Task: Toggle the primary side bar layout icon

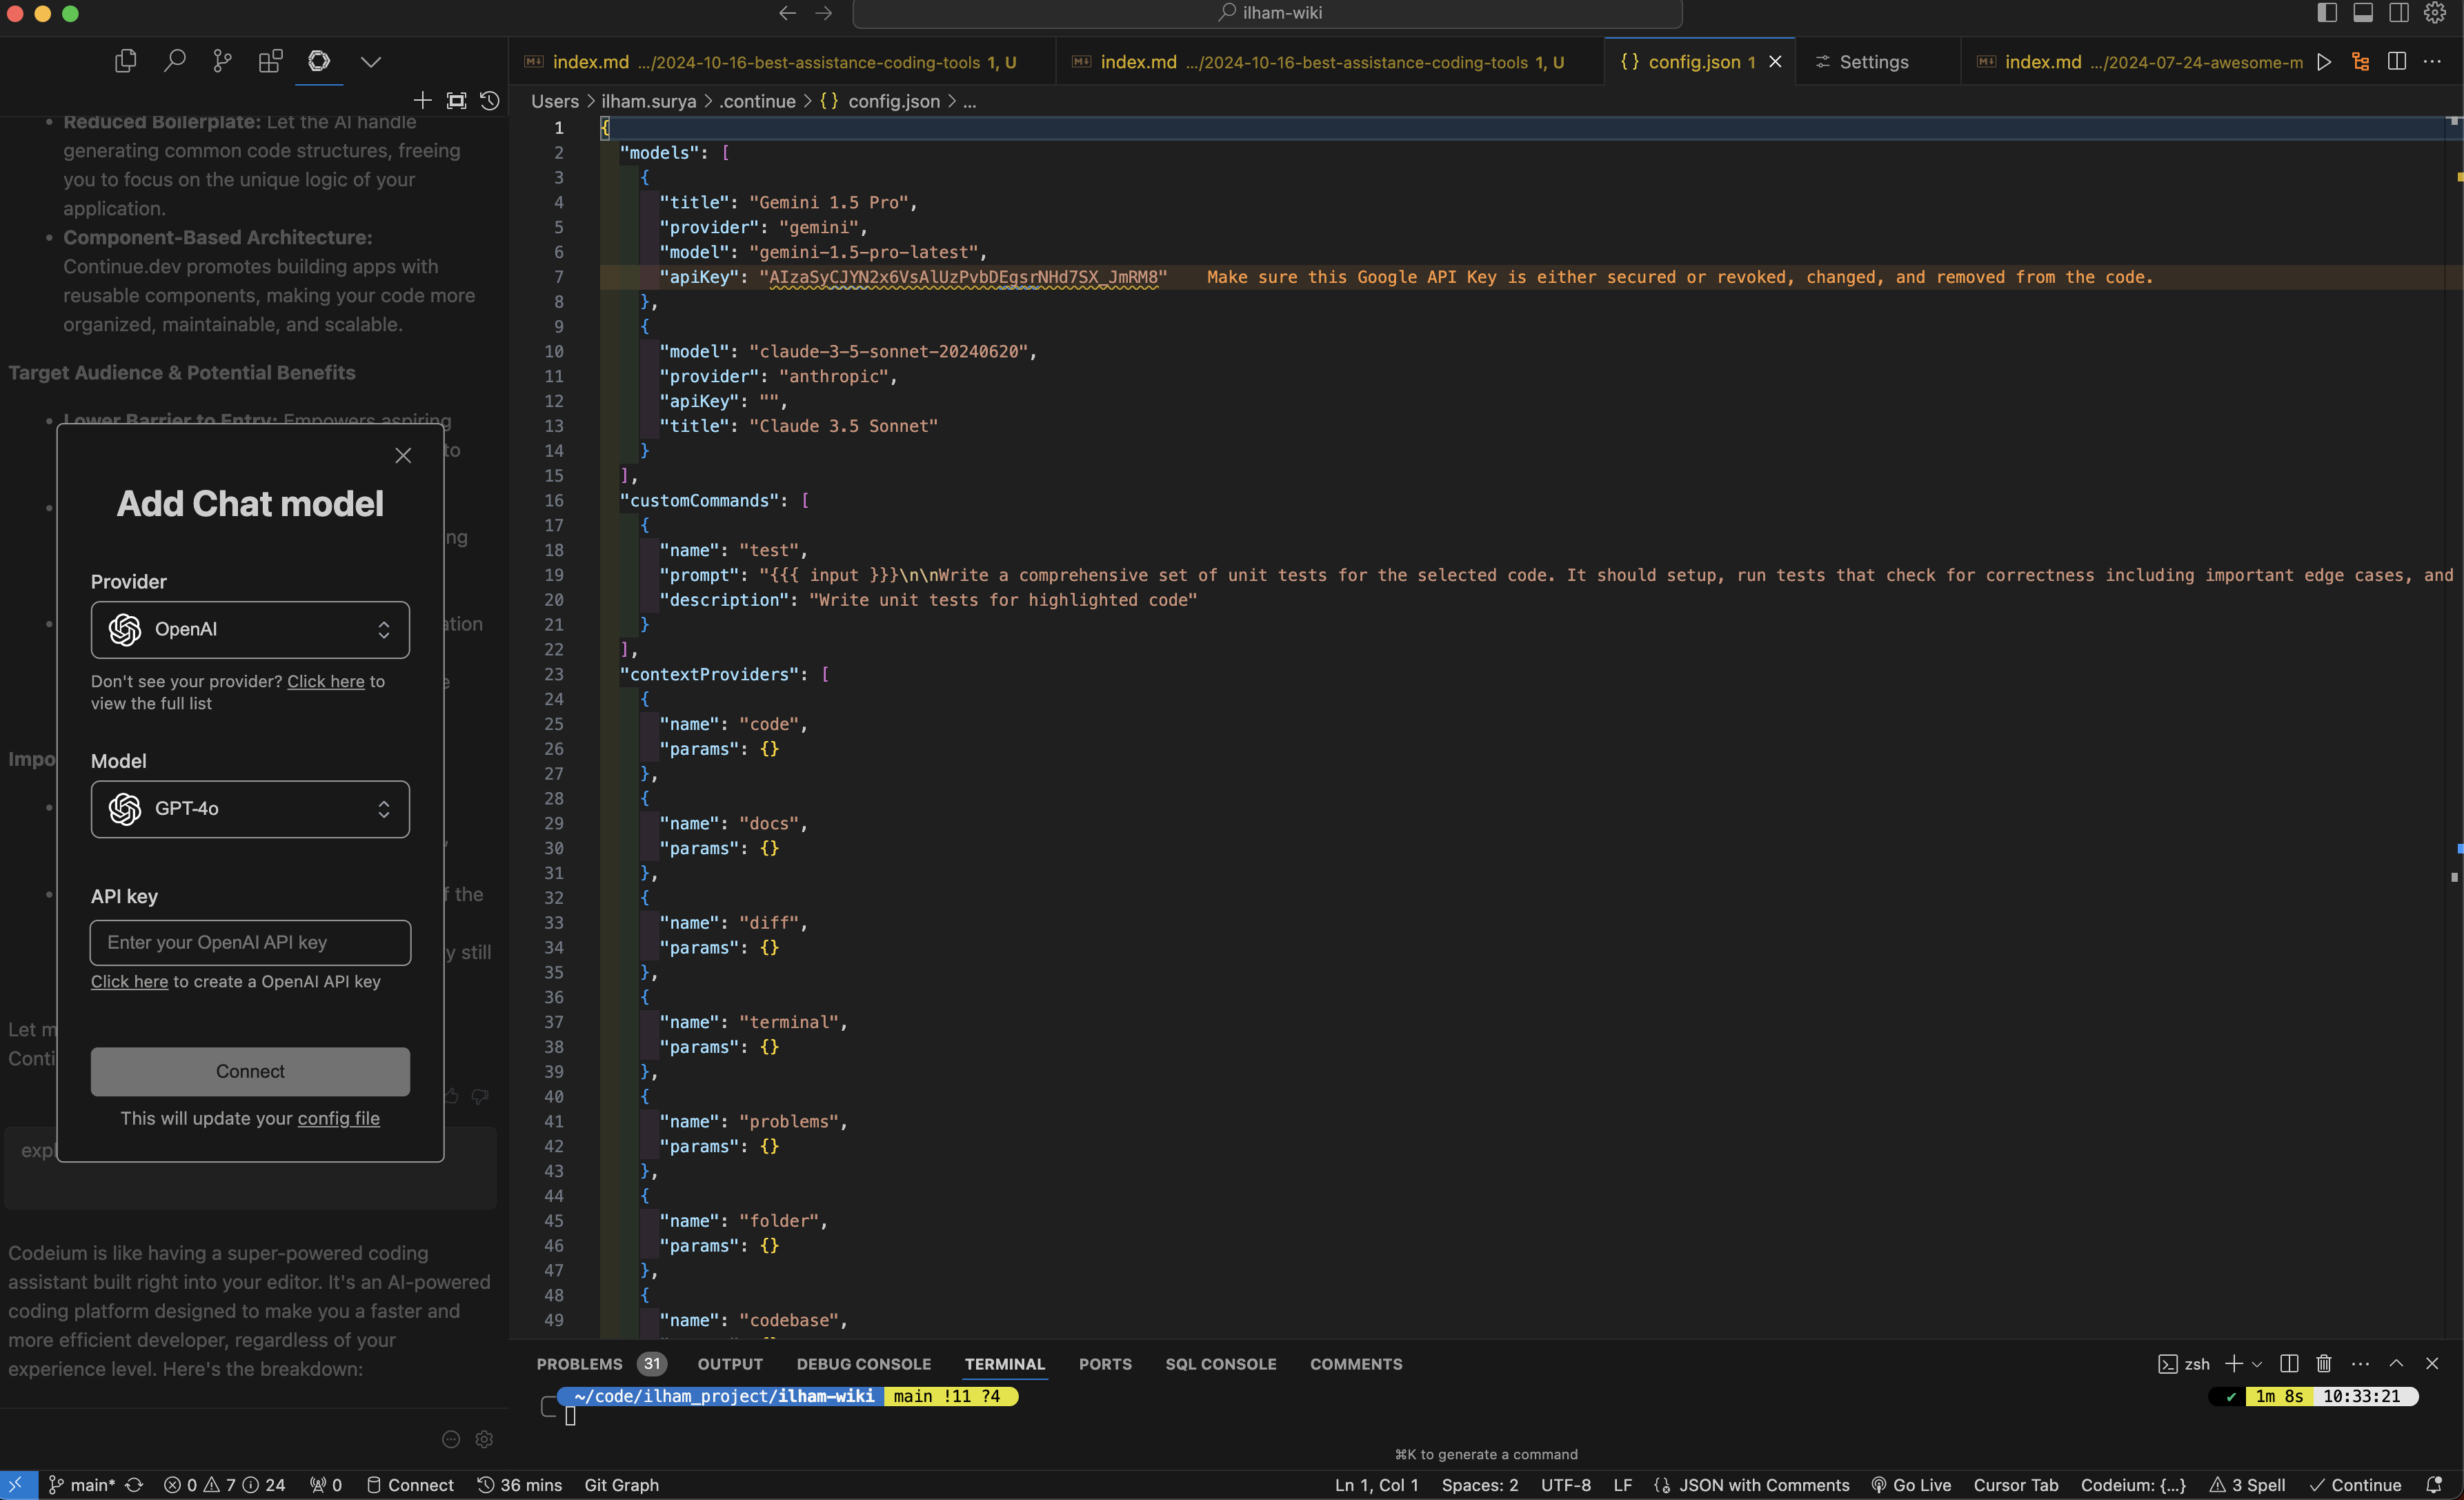Action: point(2327,13)
